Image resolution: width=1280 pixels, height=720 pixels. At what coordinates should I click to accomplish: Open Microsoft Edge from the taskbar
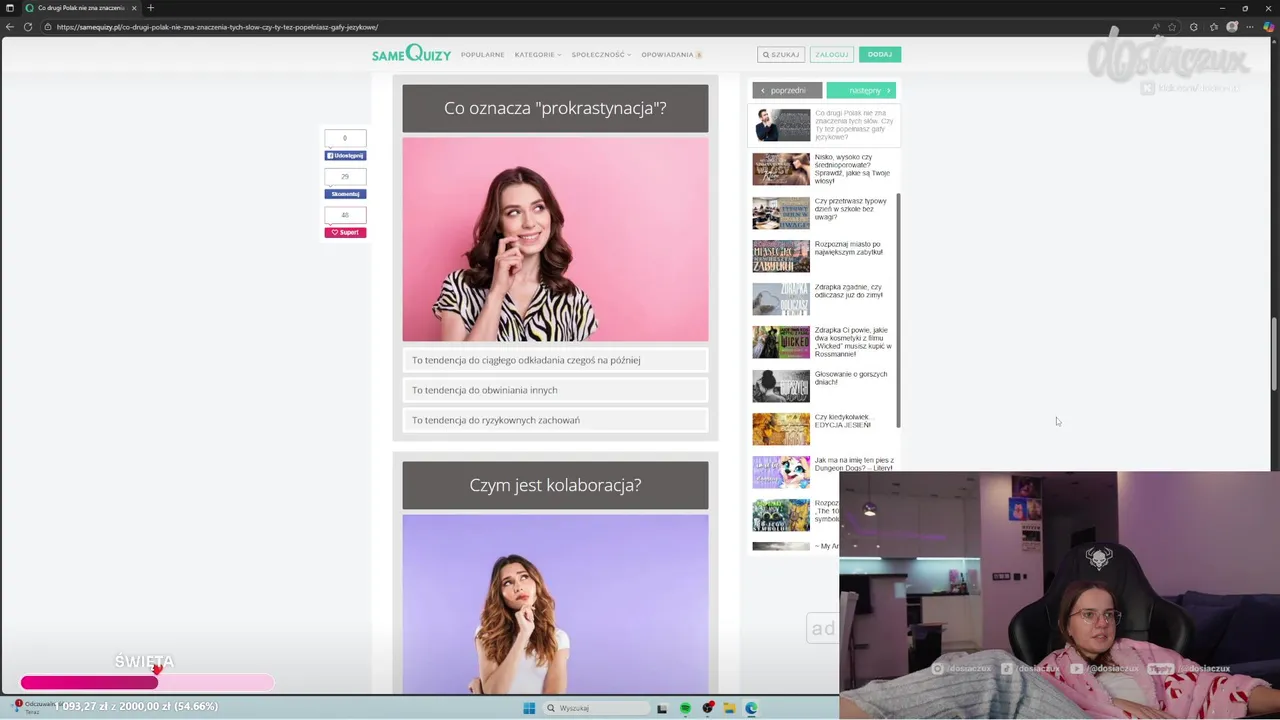click(x=751, y=708)
